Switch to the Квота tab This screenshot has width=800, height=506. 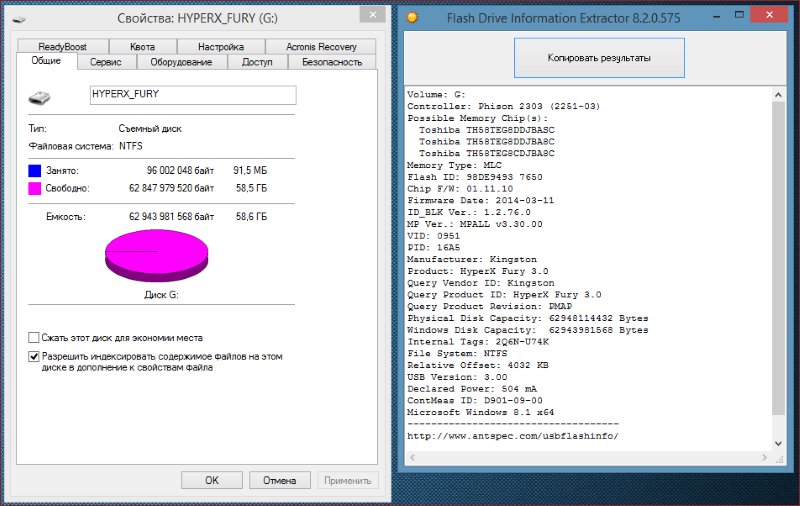(x=142, y=46)
